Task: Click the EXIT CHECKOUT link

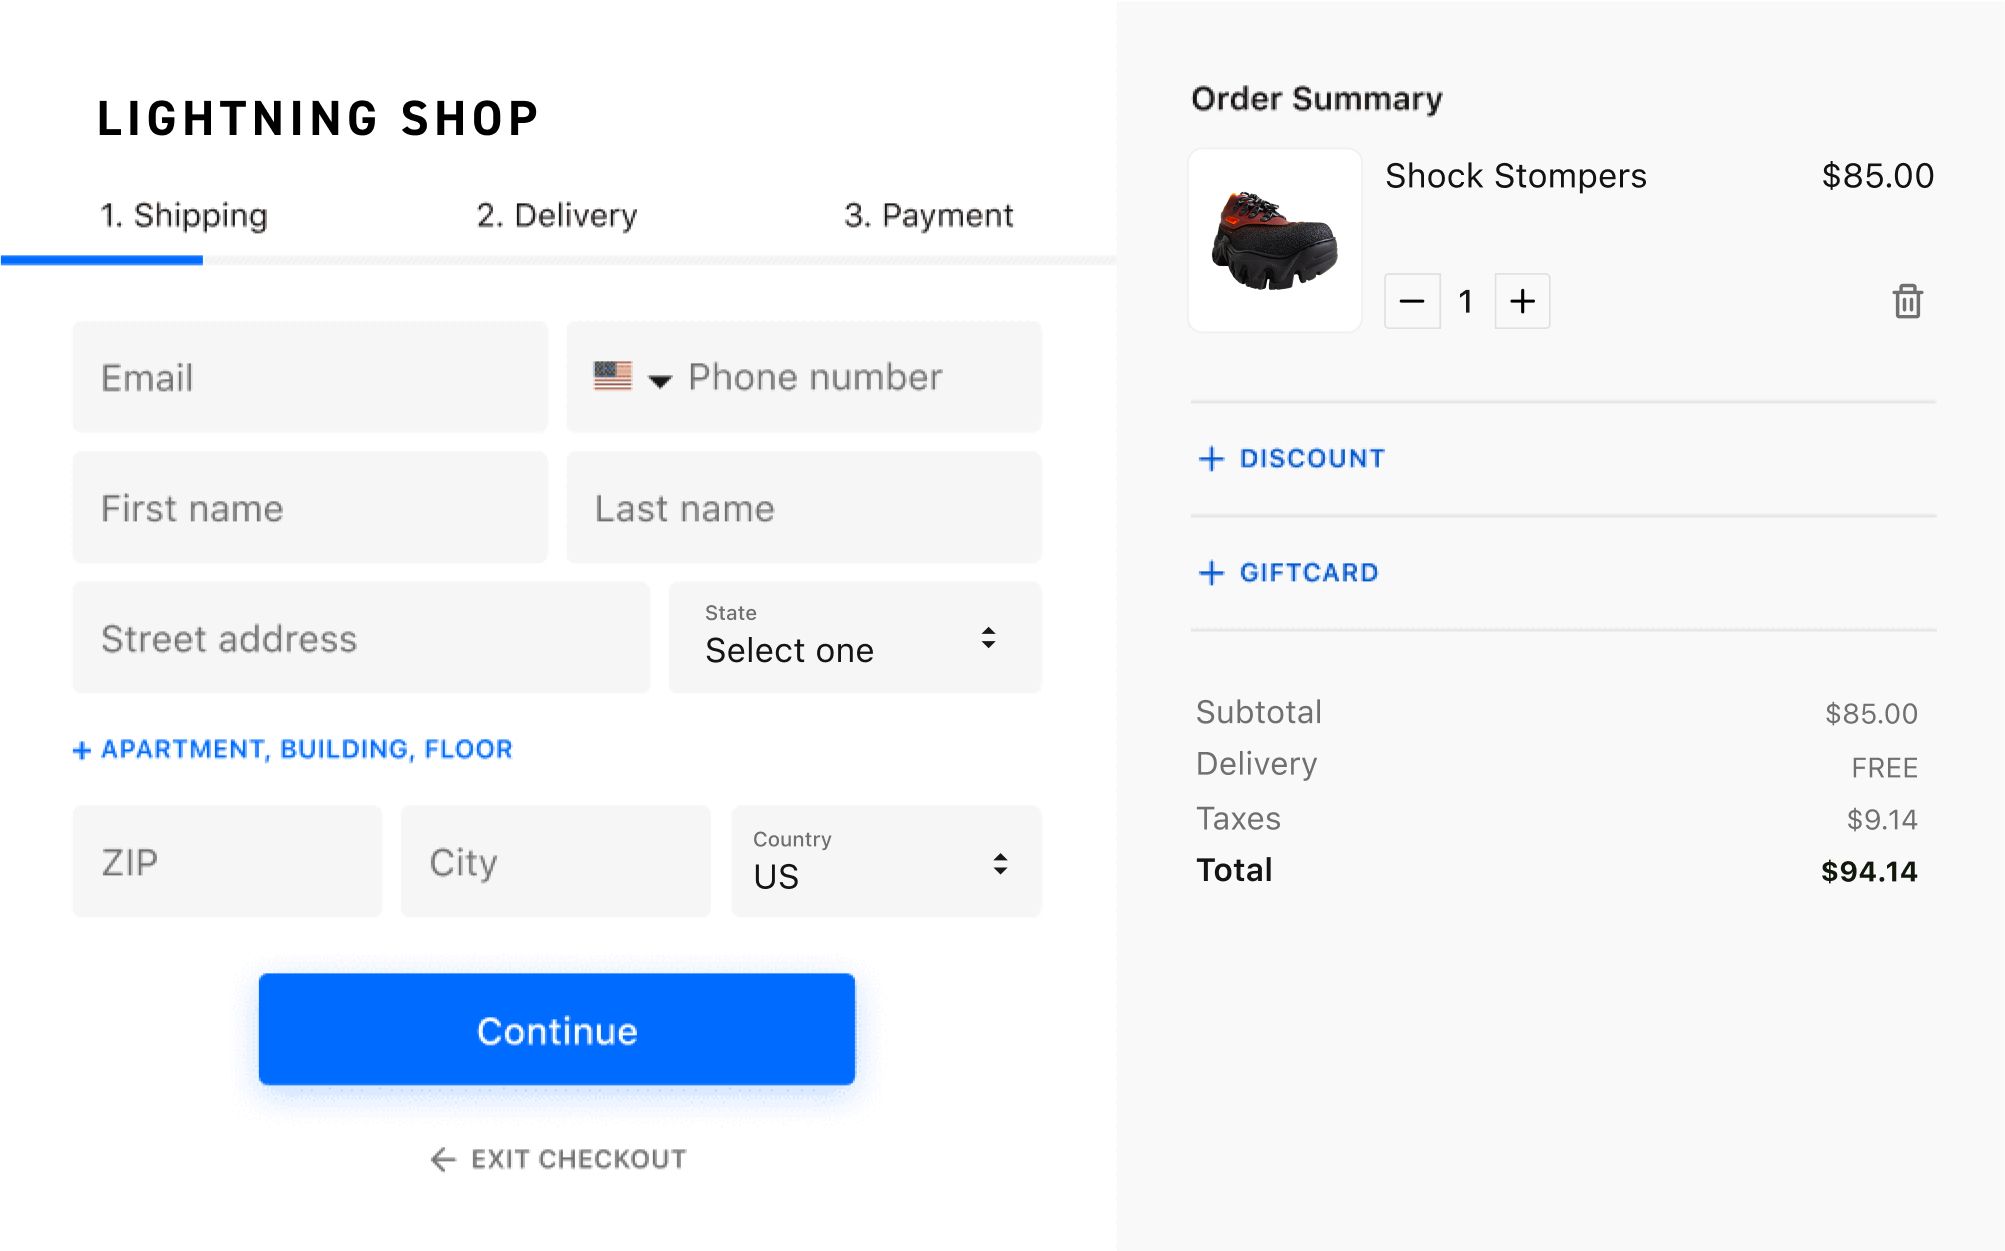Action: tap(577, 1159)
